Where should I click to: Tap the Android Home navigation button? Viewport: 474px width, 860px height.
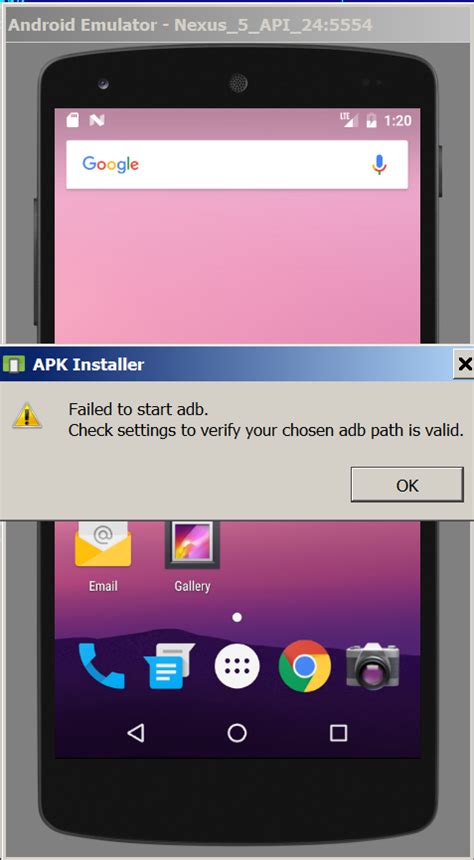[x=237, y=733]
